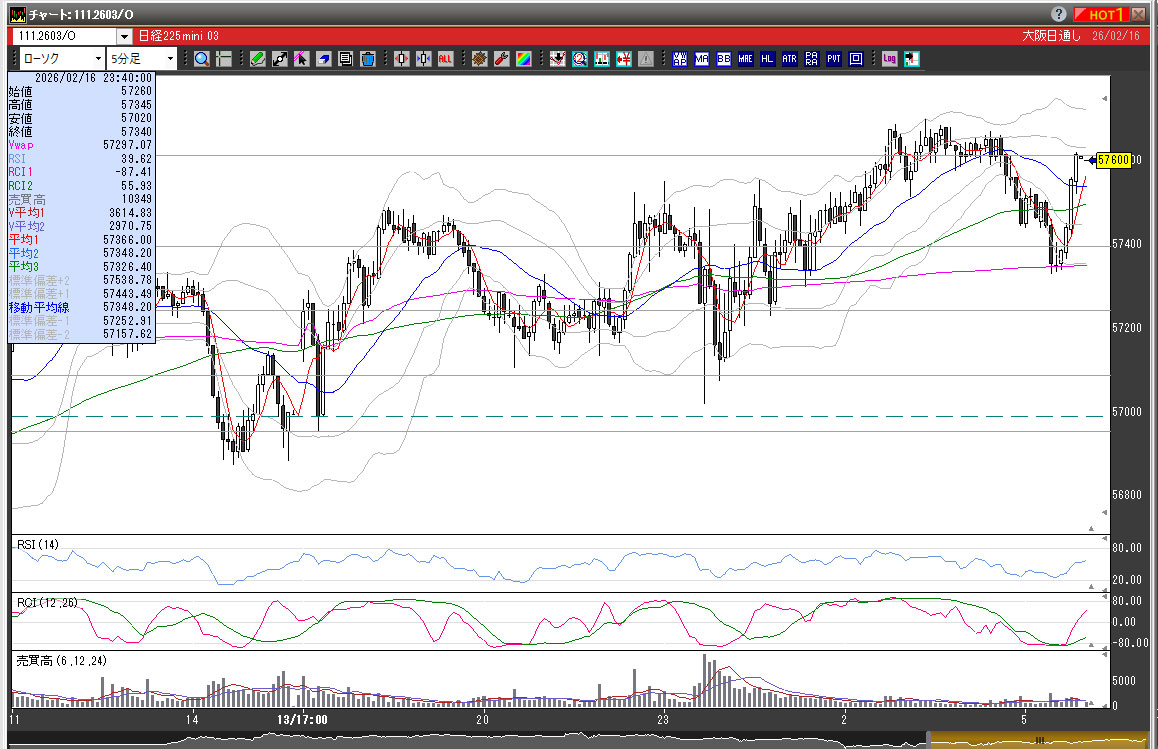This screenshot has width=1158, height=749.
Task: Activate the eraser tool in toolbar
Action: [x=323, y=59]
